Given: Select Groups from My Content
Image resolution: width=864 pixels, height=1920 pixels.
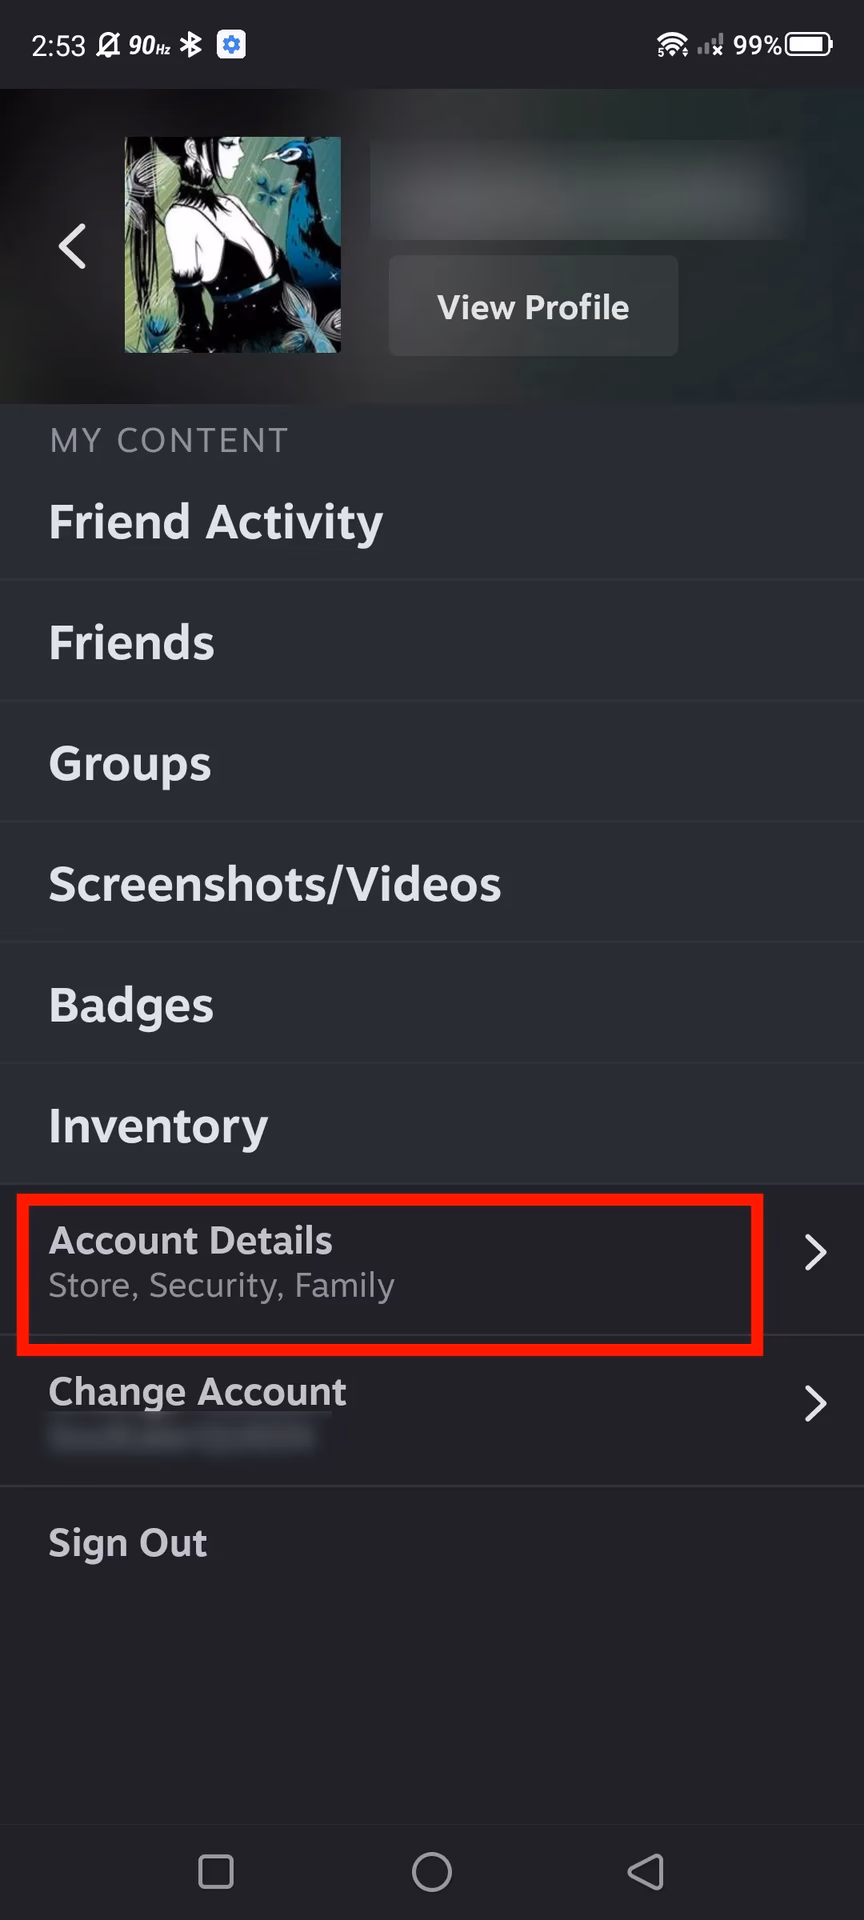Looking at the screenshot, I should (x=129, y=763).
